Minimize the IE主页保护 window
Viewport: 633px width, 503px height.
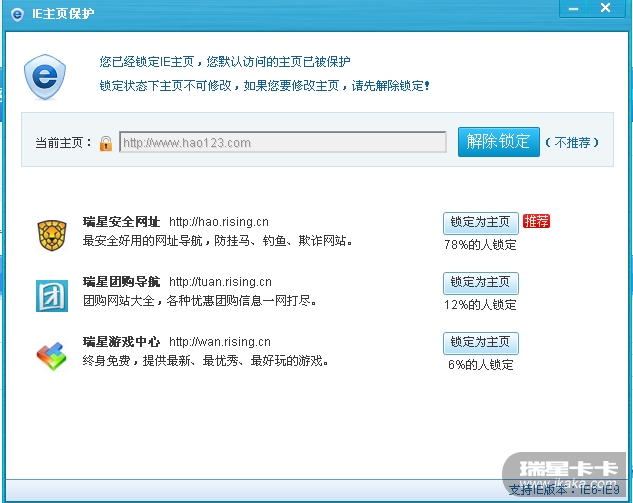pos(573,8)
